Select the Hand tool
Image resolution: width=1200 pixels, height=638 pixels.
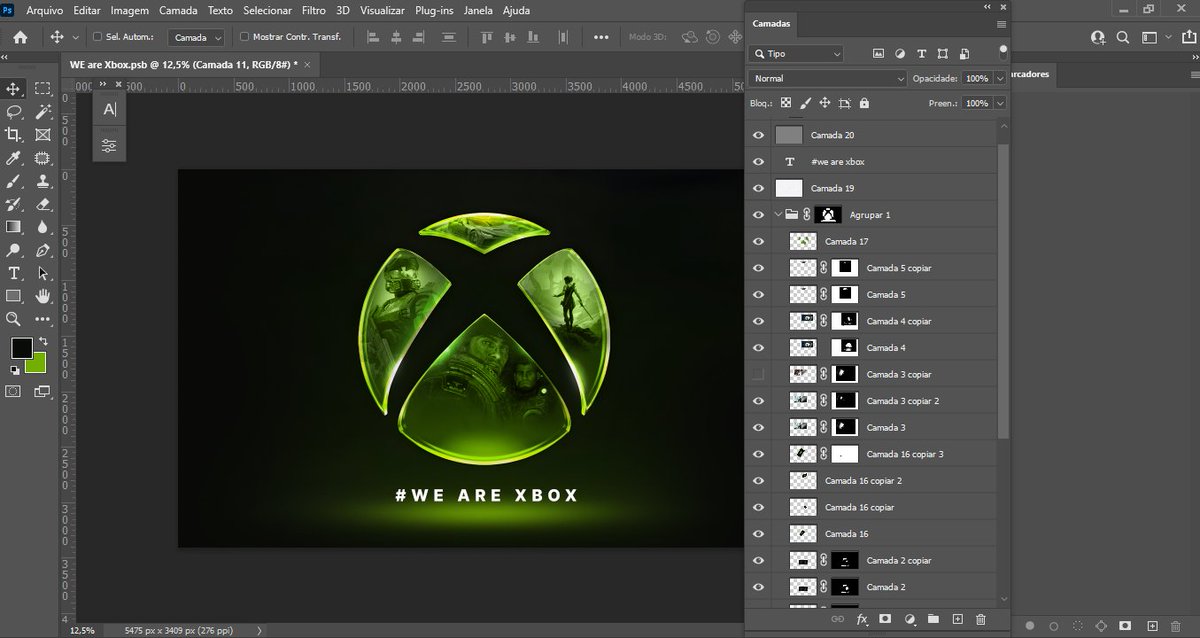pyautogui.click(x=43, y=296)
